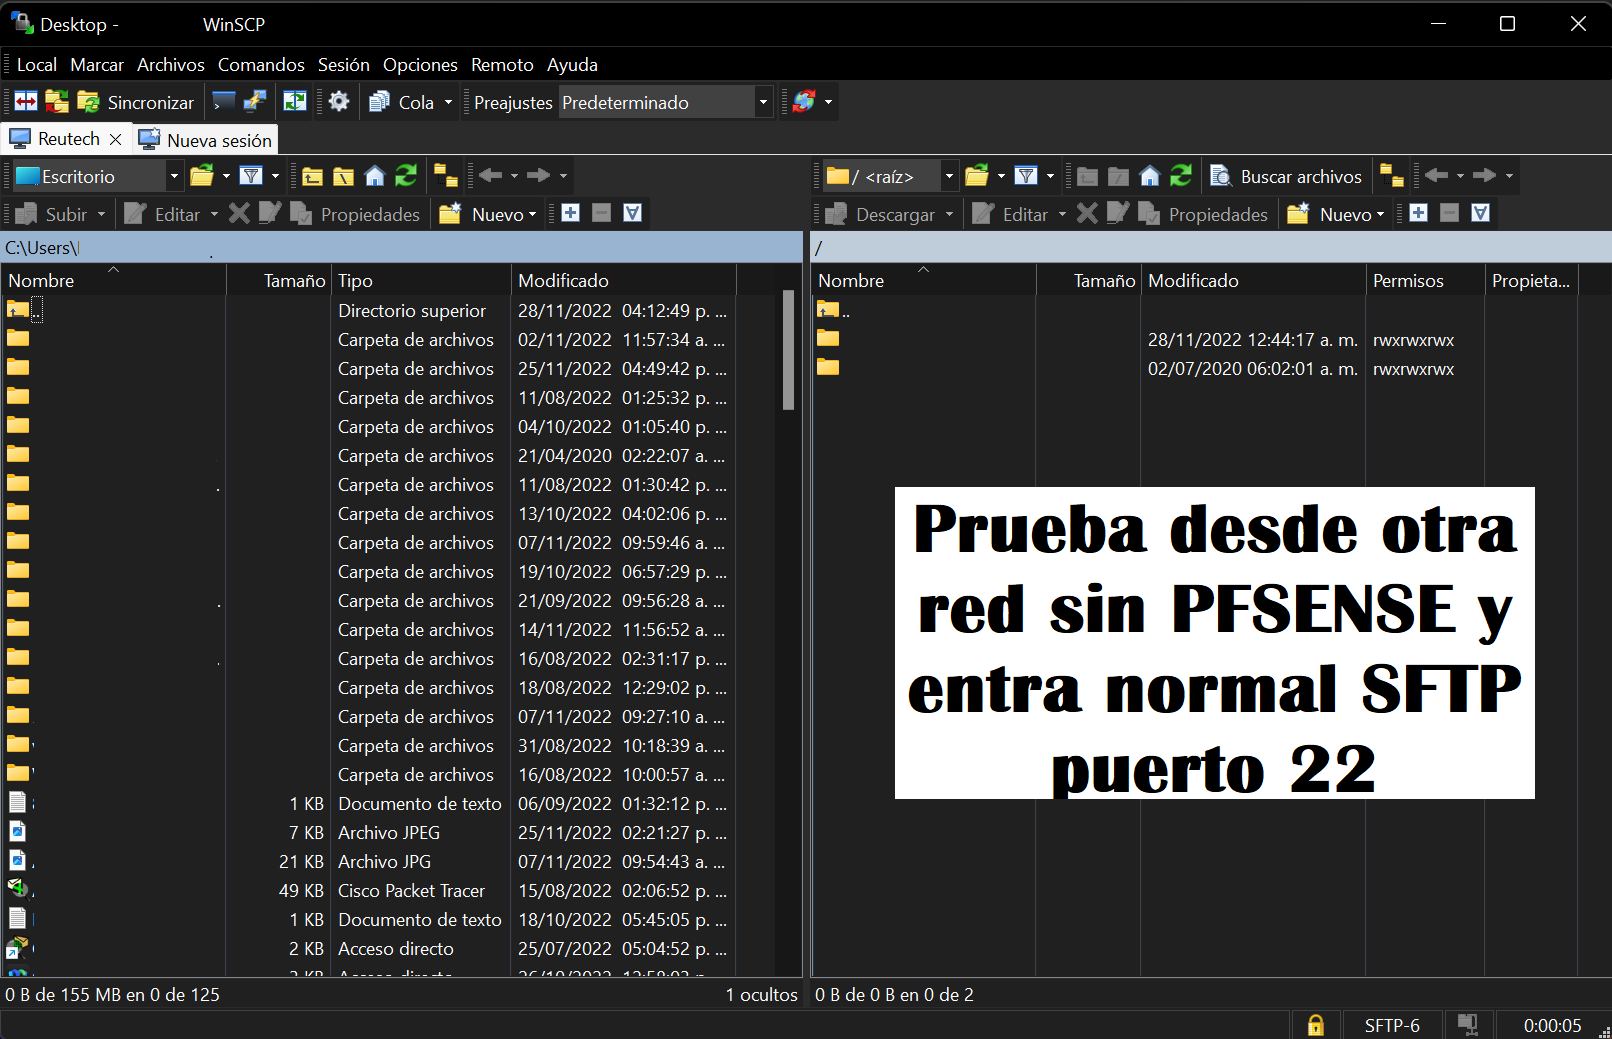Click the remote path bar showing /

pos(1211,247)
